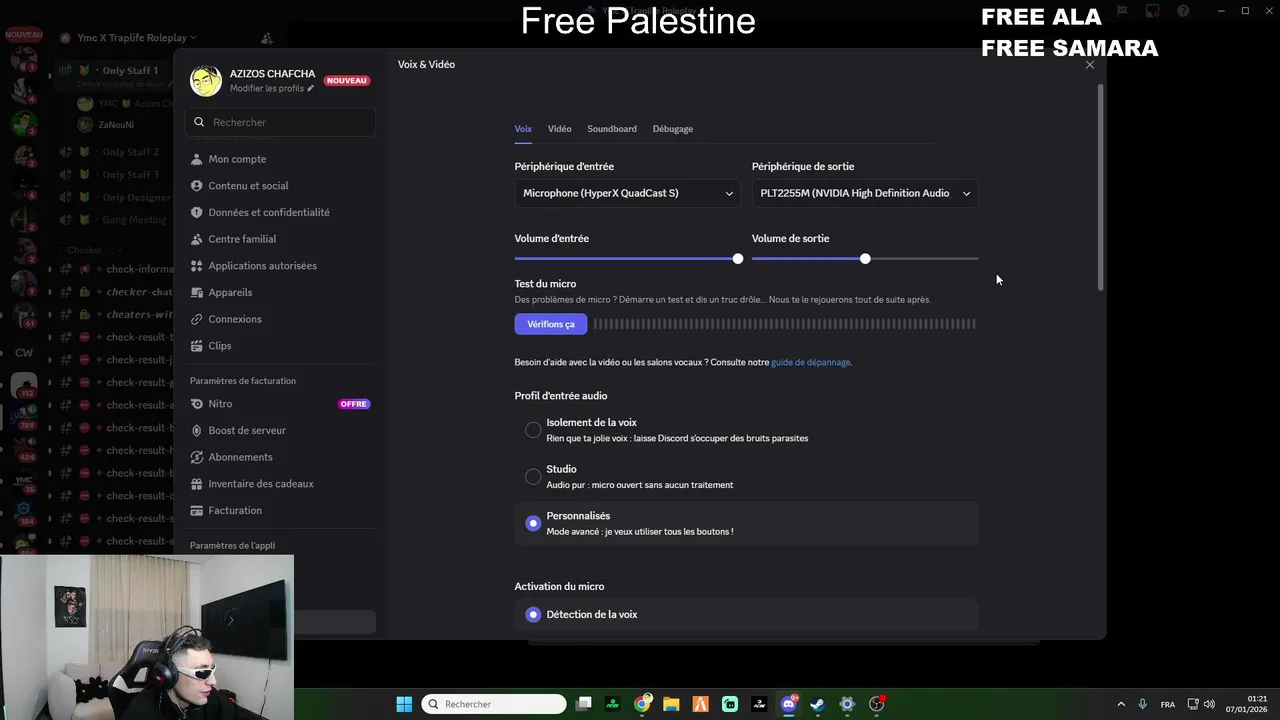This screenshot has width=1280, height=720.
Task: Open the Windows Start menu
Action: 404,704
